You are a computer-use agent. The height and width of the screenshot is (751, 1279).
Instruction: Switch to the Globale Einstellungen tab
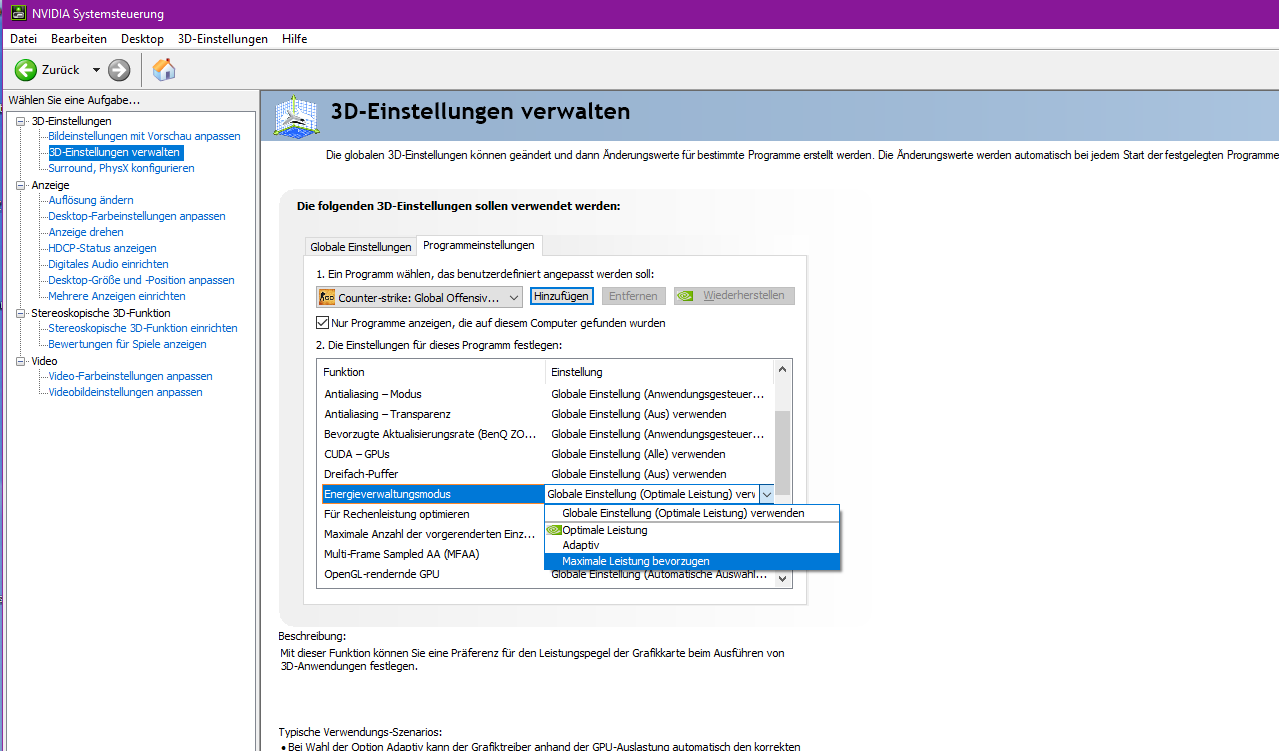click(361, 247)
